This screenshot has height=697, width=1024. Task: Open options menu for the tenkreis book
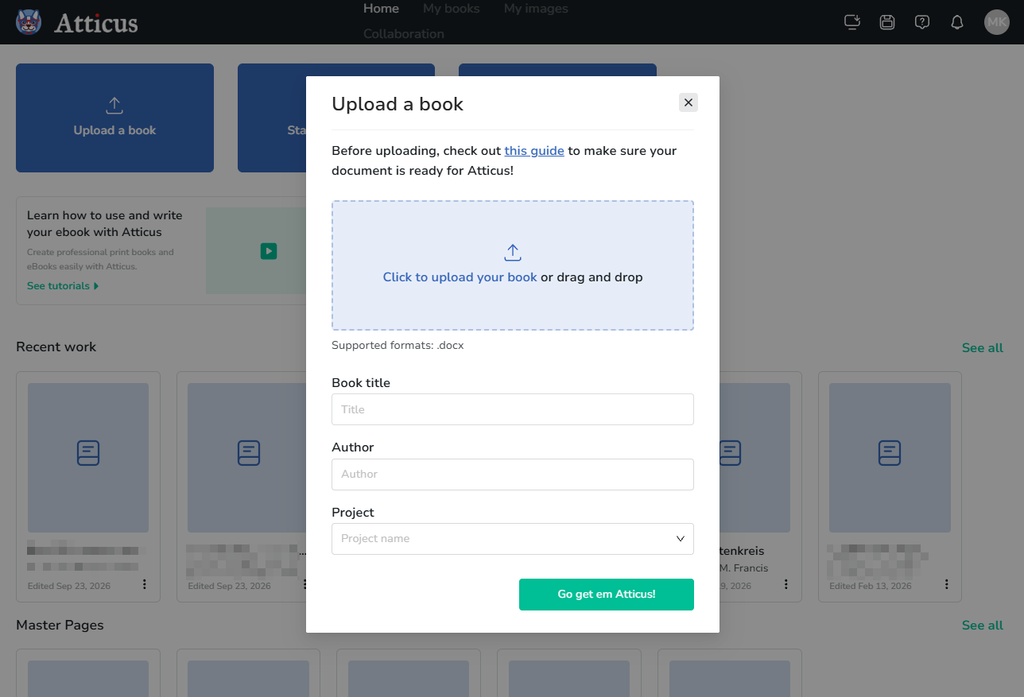786,584
